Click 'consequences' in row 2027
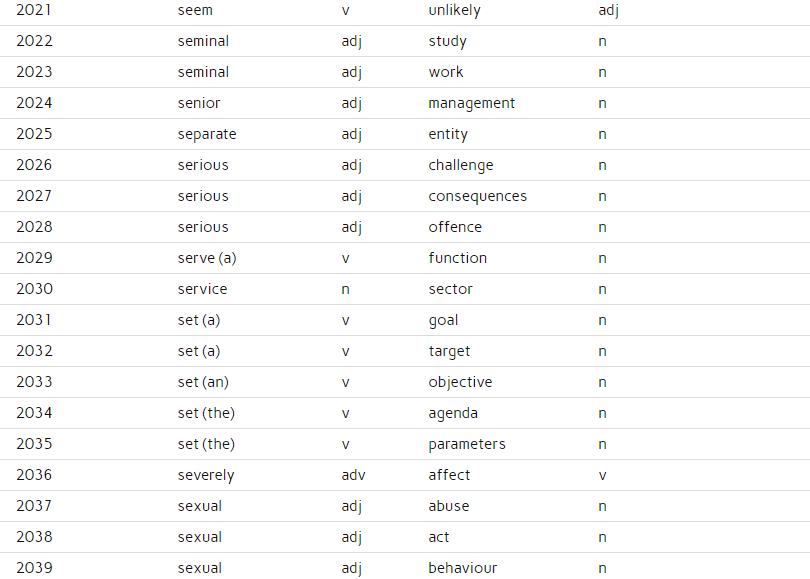The image size is (810, 579). tap(477, 196)
